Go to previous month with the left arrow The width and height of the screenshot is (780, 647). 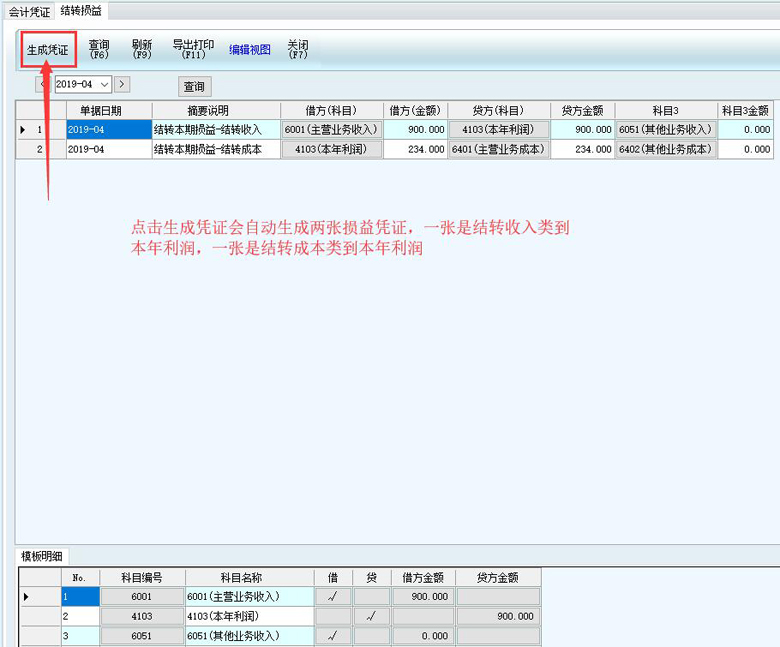point(45,85)
